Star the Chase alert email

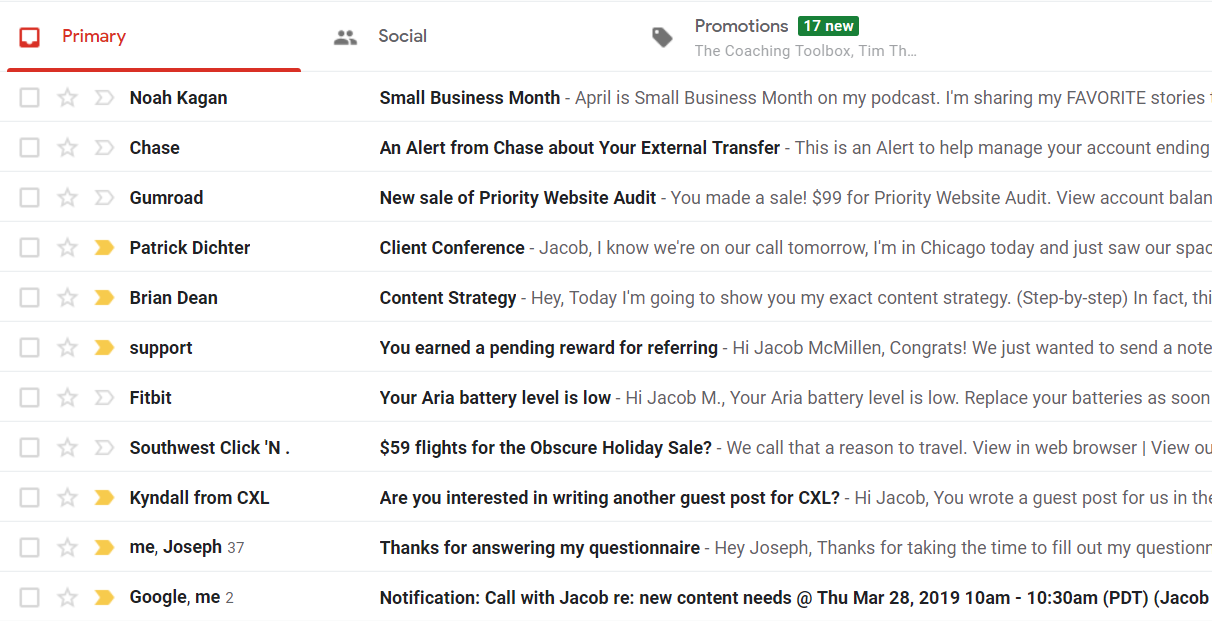pyautogui.click(x=67, y=148)
